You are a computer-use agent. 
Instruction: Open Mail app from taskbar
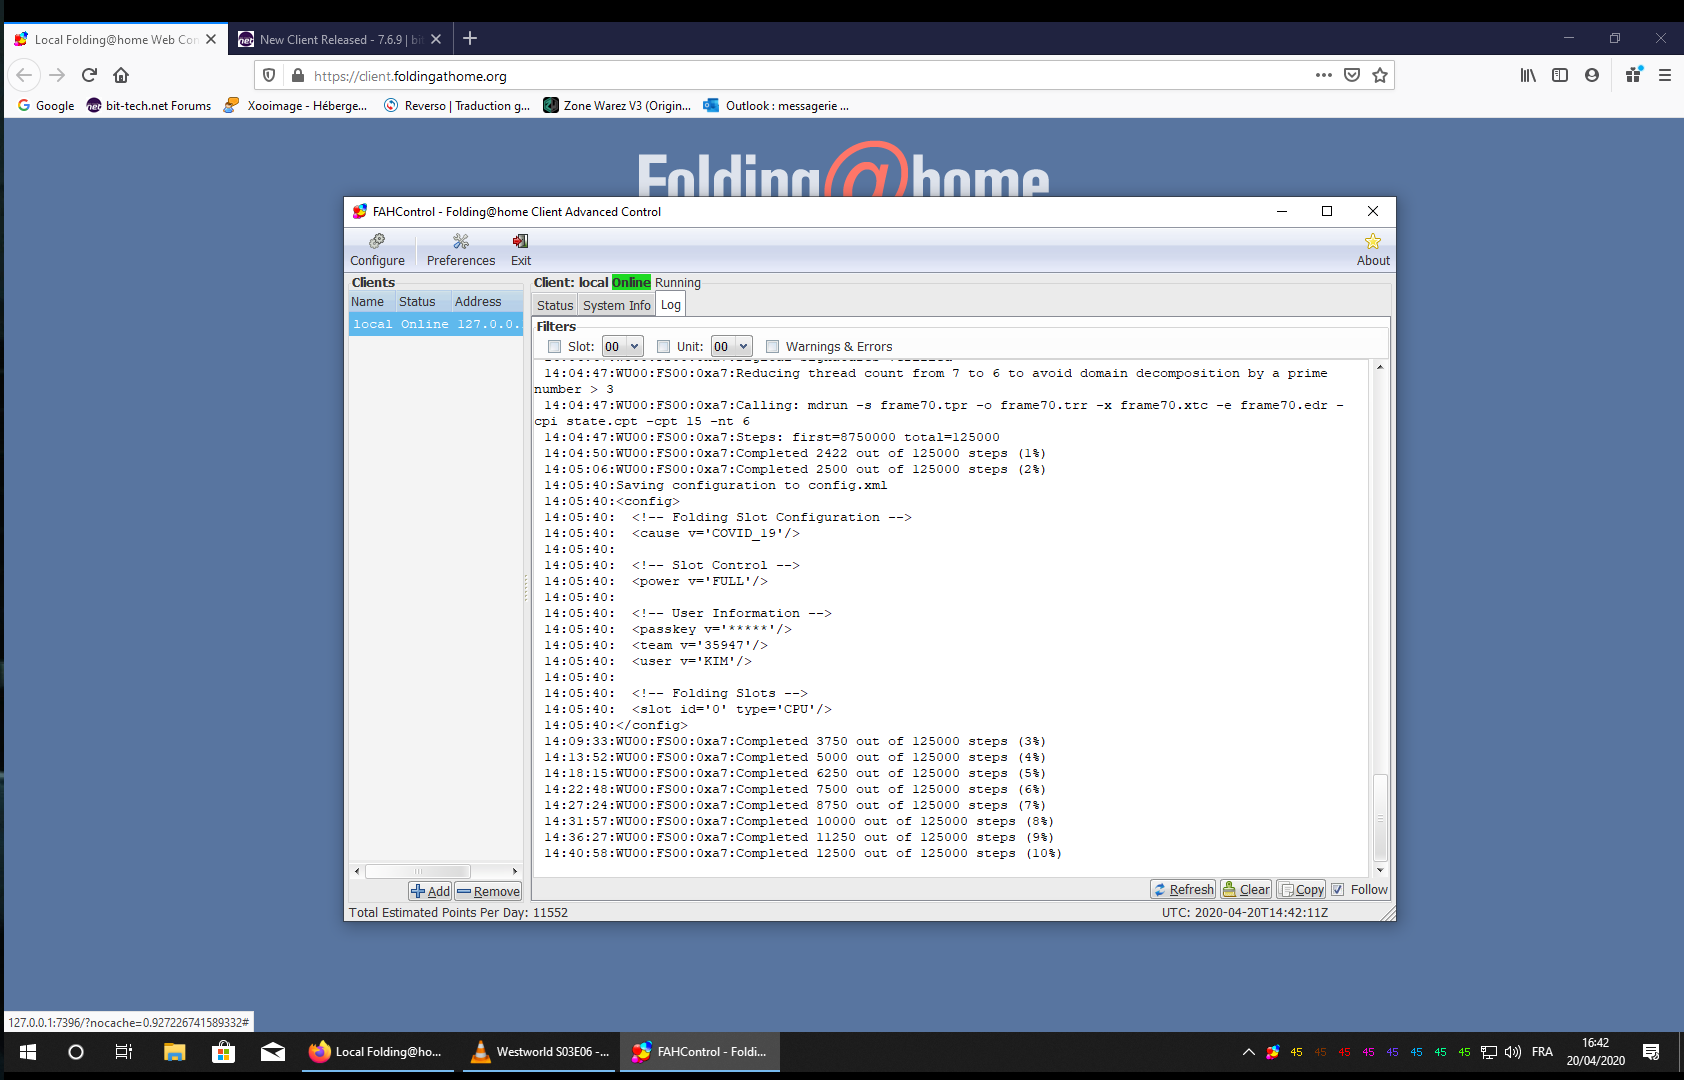(272, 1052)
